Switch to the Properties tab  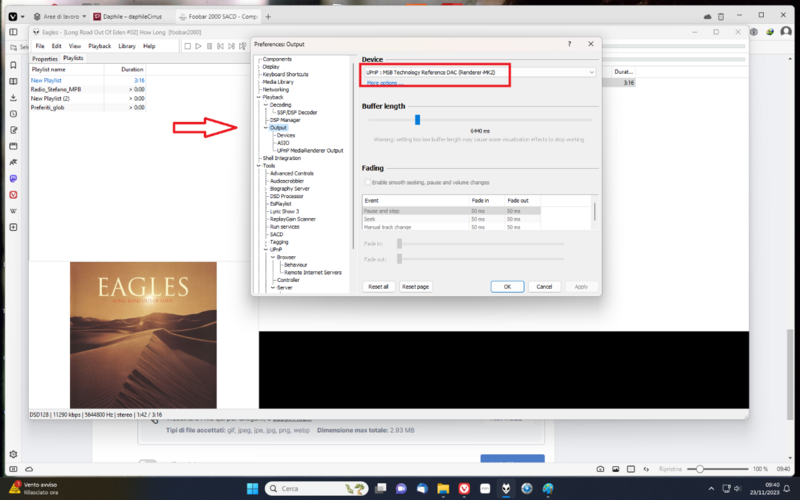pyautogui.click(x=45, y=58)
